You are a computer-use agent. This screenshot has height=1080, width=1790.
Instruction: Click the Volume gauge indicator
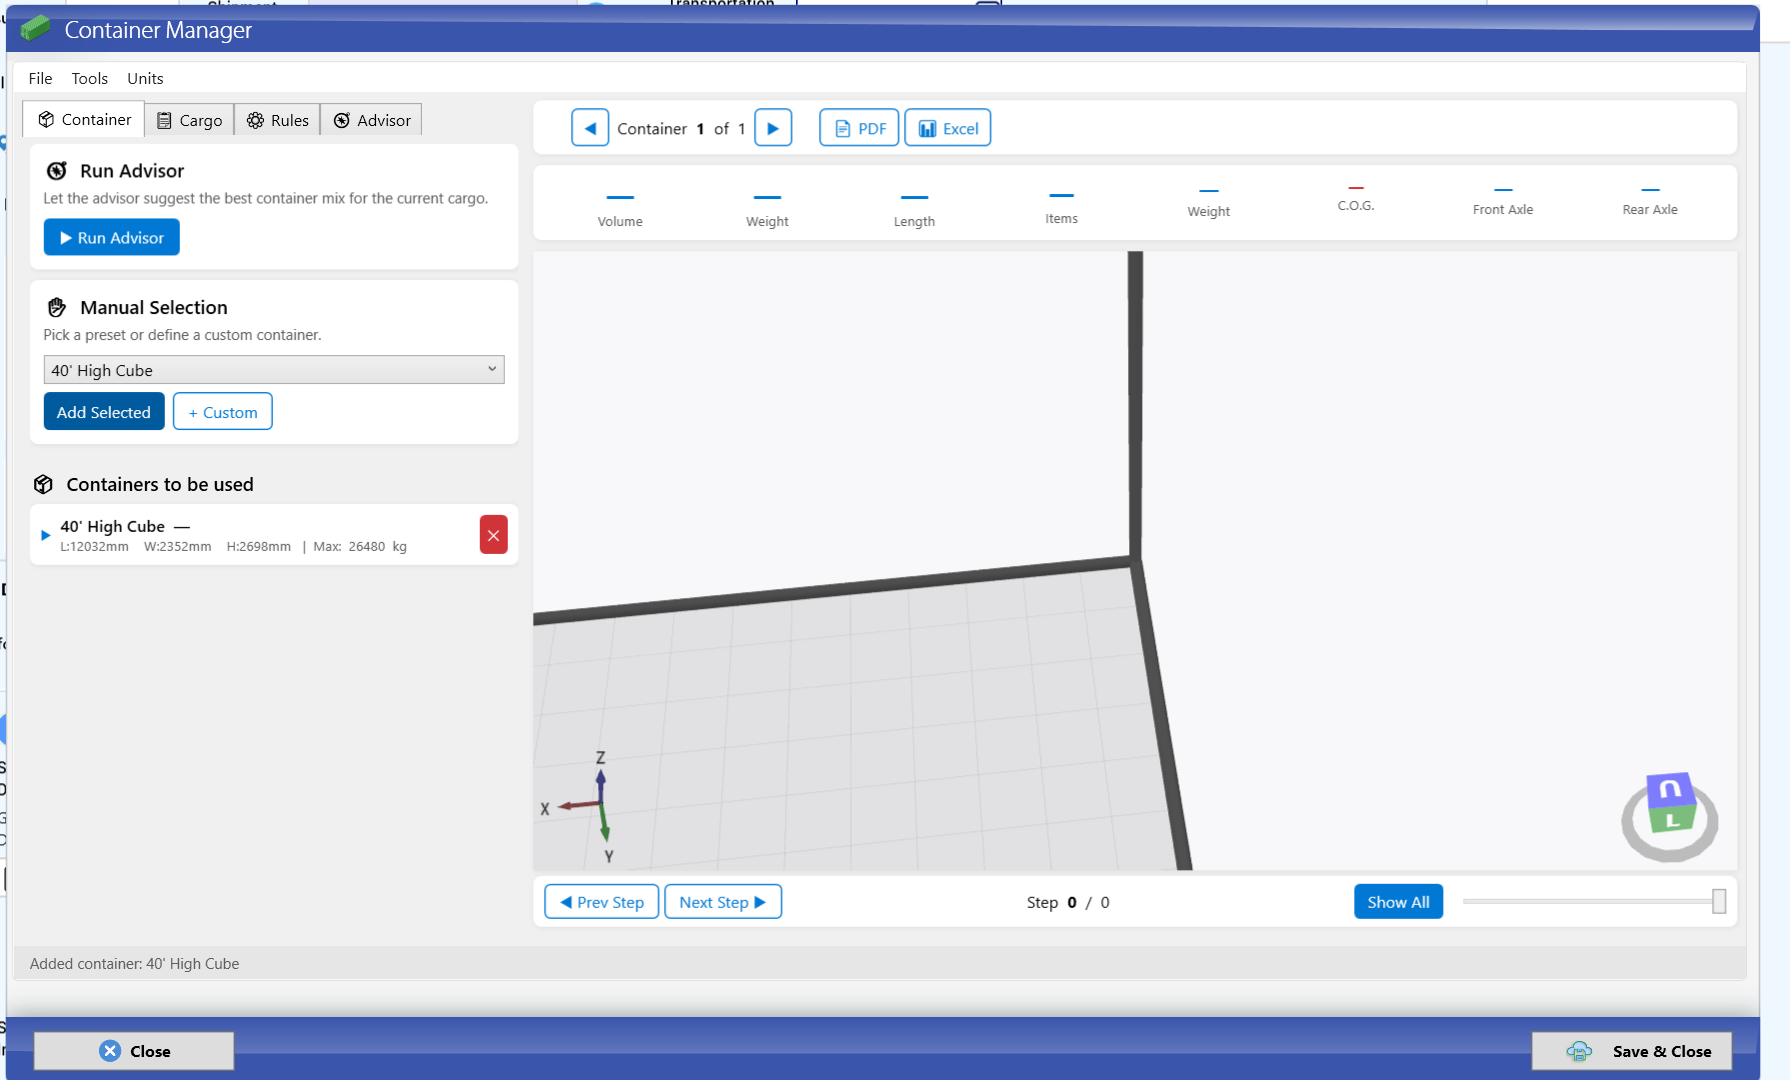click(x=620, y=209)
